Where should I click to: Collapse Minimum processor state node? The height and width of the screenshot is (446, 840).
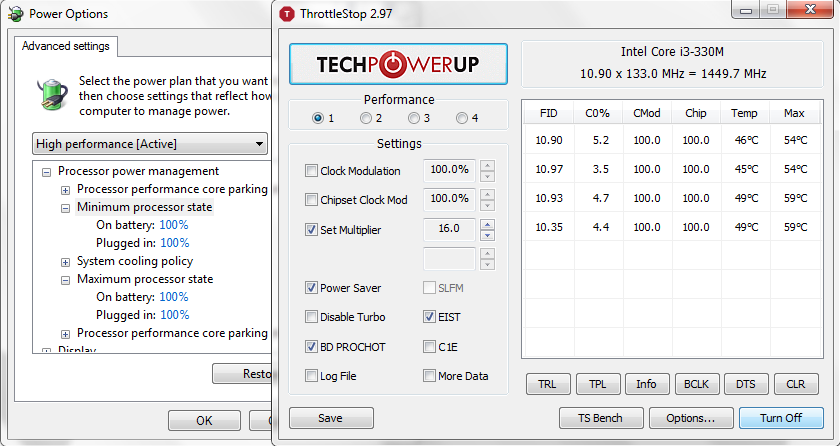(65, 208)
